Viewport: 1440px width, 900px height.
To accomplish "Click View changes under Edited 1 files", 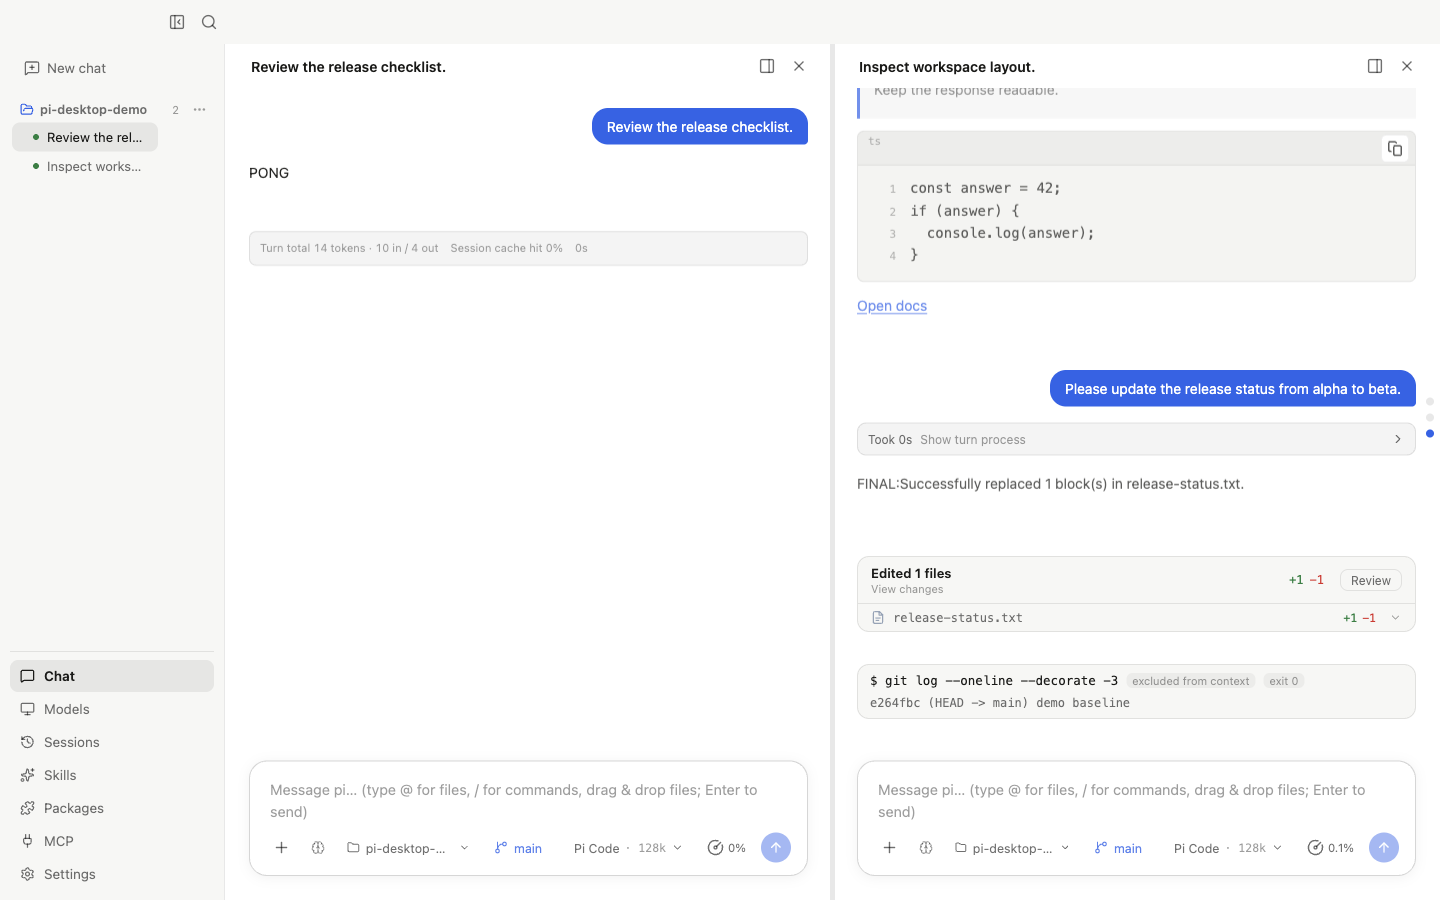I will pos(907,590).
